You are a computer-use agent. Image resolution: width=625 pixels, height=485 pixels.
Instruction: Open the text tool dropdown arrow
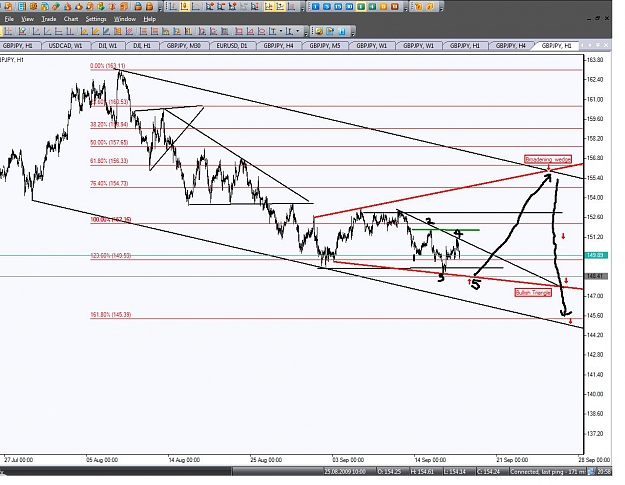(x=281, y=31)
